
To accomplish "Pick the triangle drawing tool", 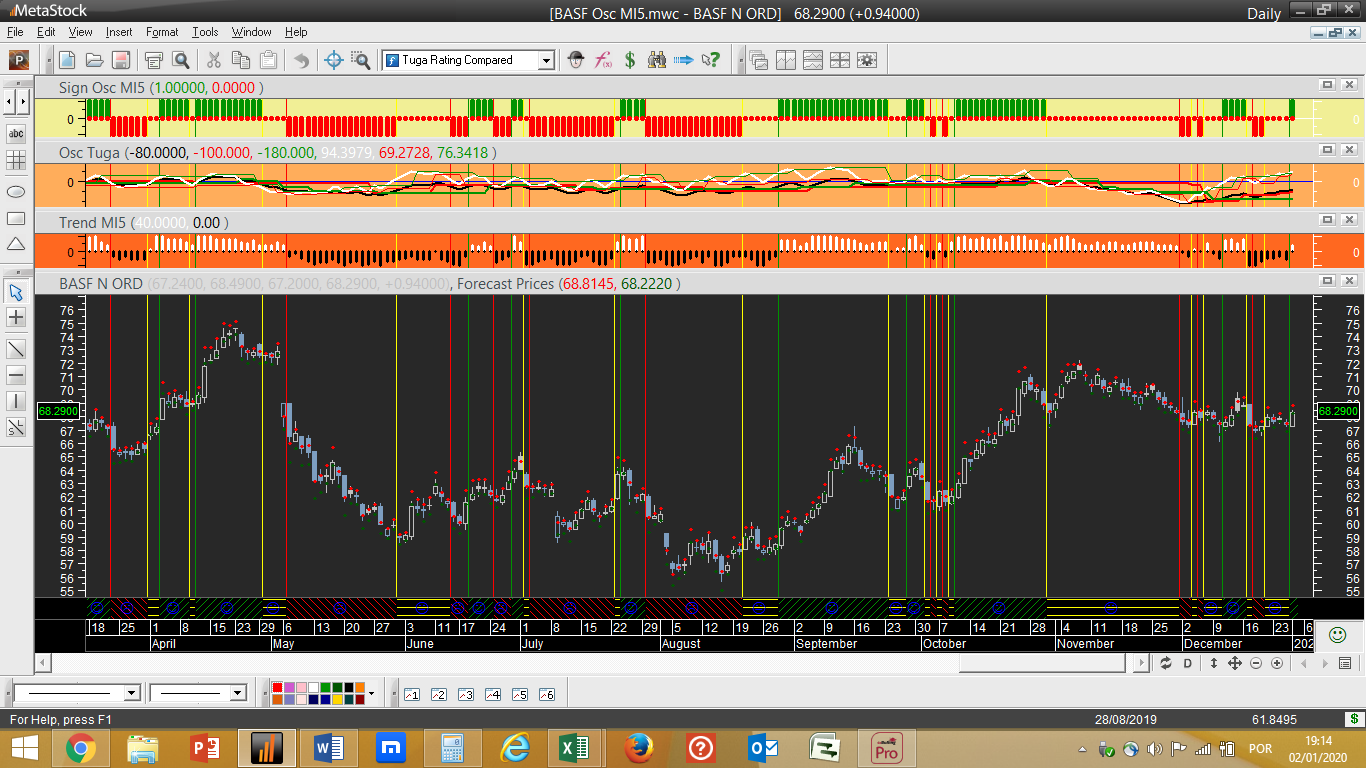I will pyautogui.click(x=16, y=245).
